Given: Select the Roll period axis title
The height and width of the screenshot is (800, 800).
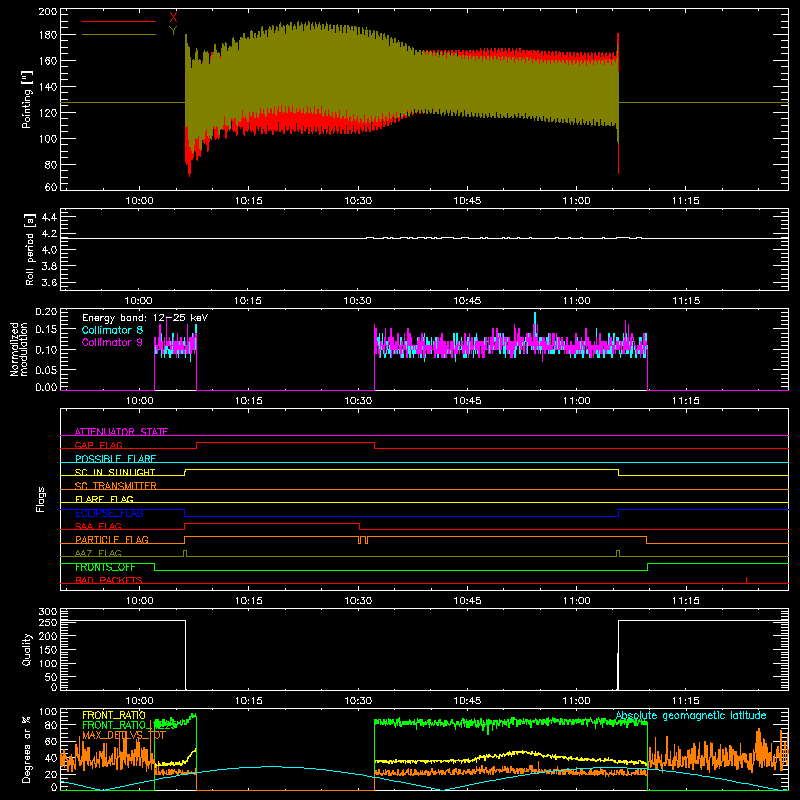Looking at the screenshot, I should click(x=30, y=249).
